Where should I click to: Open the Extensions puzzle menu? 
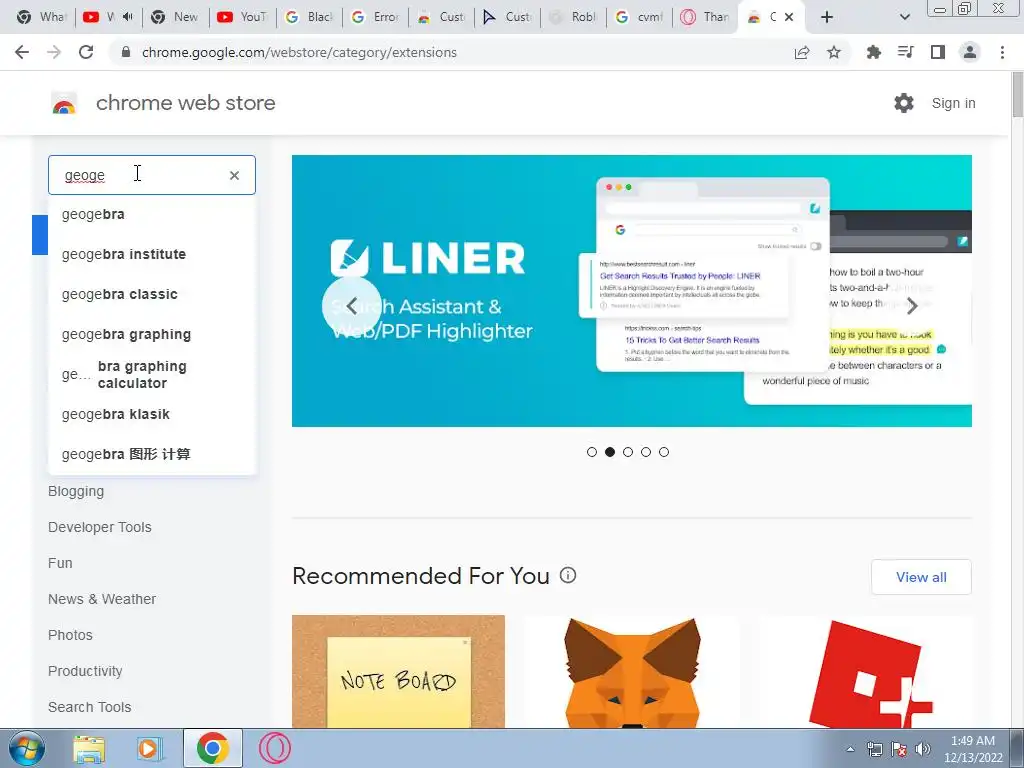point(873,52)
